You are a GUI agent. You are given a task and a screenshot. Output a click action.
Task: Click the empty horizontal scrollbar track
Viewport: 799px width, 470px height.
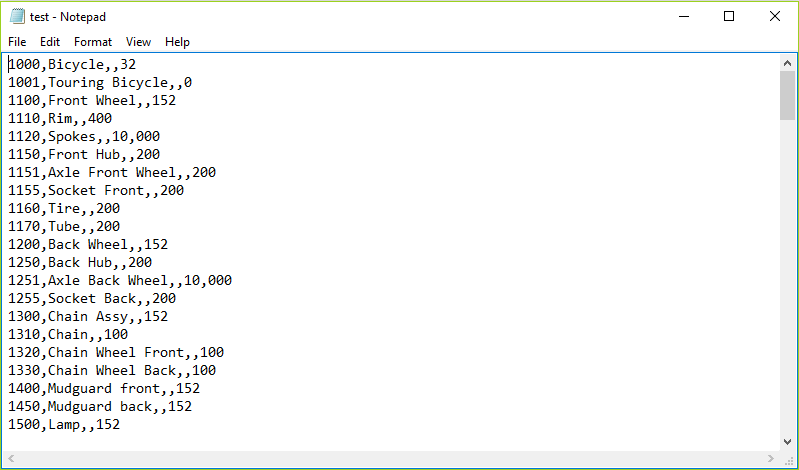(x=391, y=459)
